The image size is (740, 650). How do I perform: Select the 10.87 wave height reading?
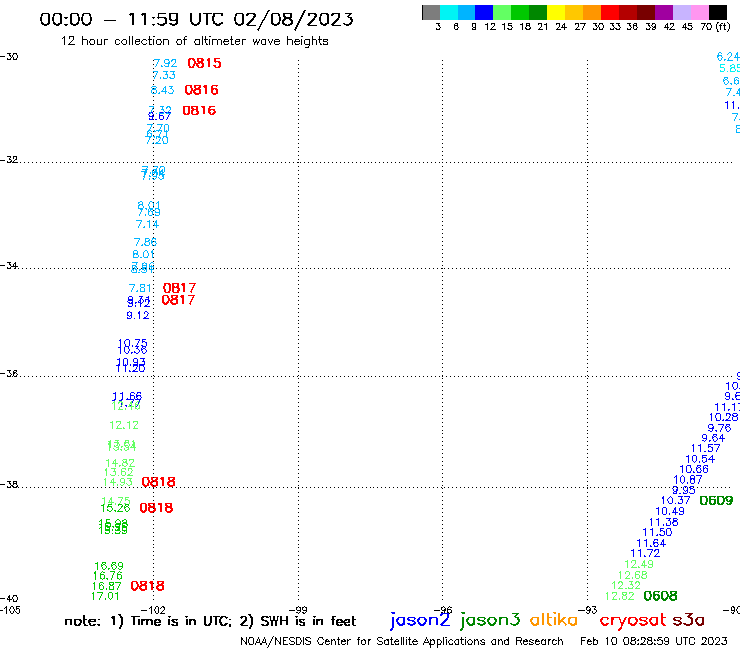(x=688, y=480)
